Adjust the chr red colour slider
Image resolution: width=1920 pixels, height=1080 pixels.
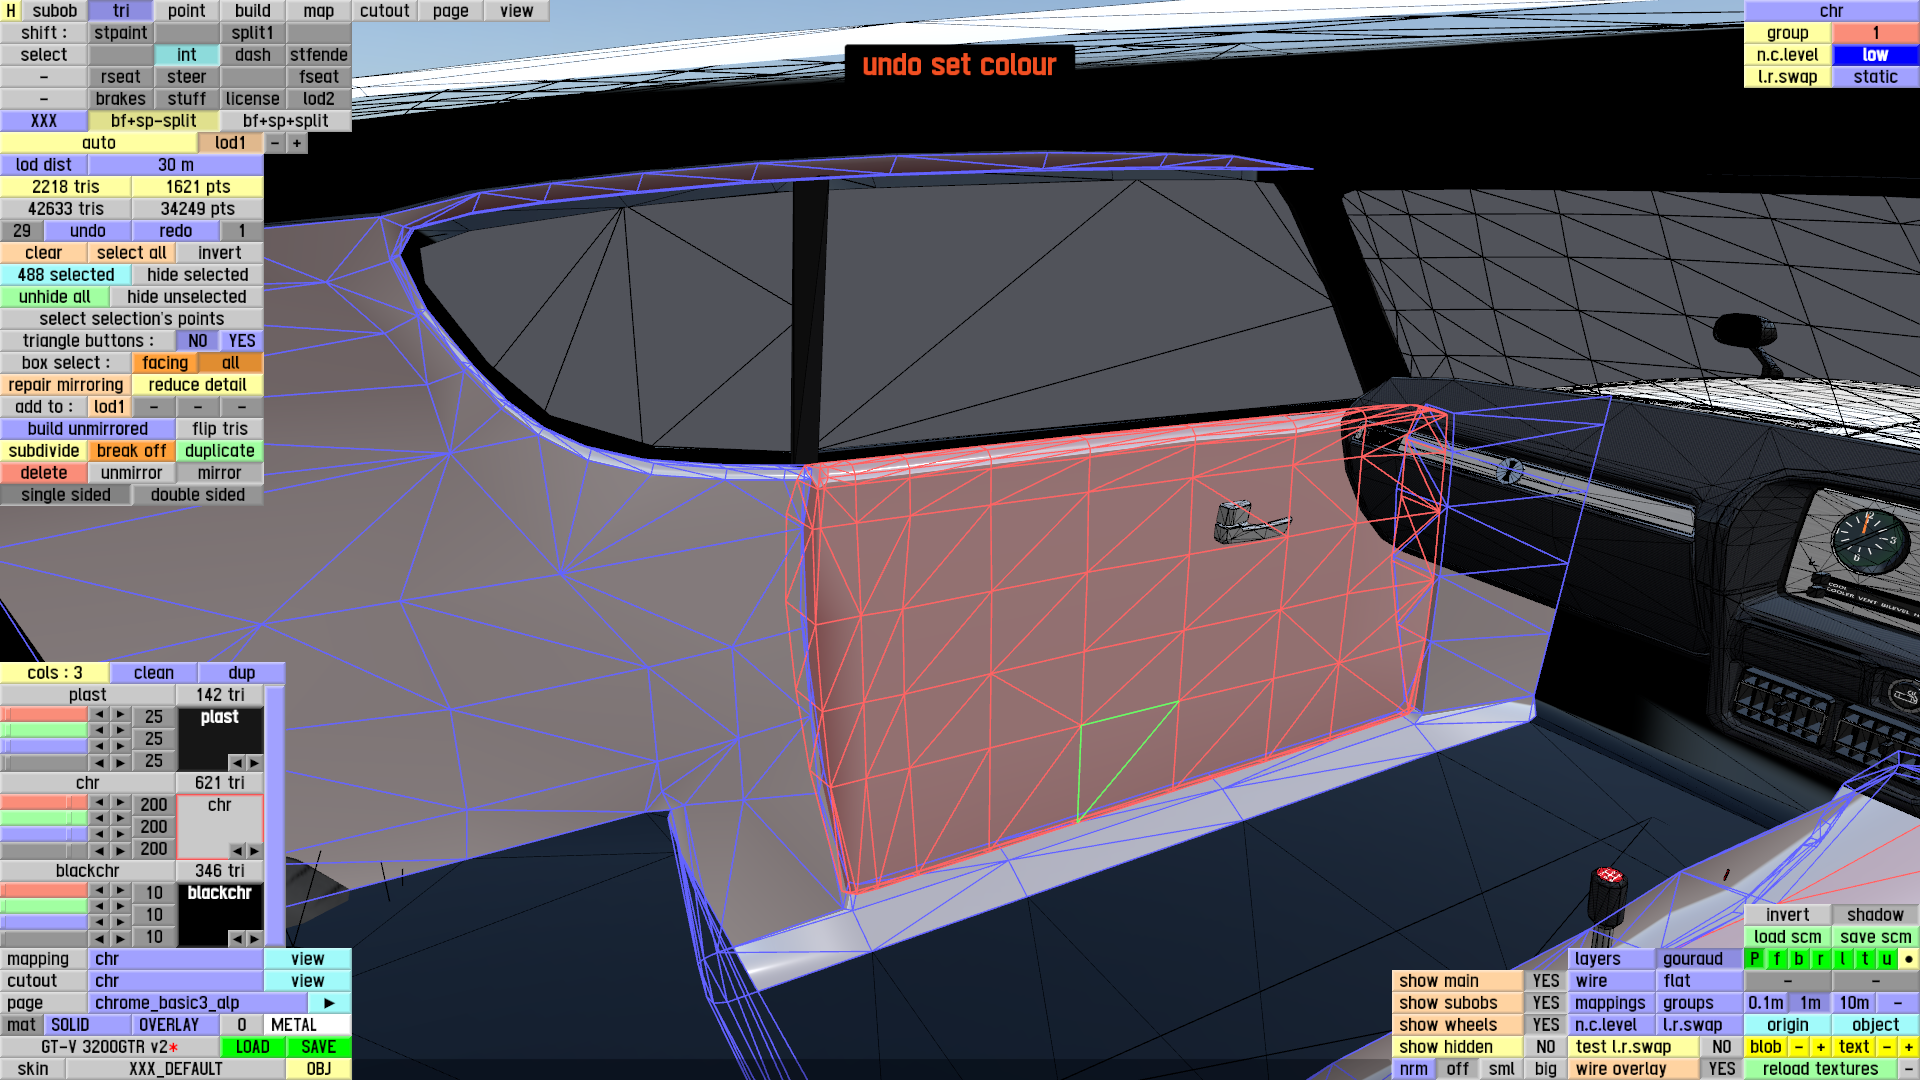point(45,803)
